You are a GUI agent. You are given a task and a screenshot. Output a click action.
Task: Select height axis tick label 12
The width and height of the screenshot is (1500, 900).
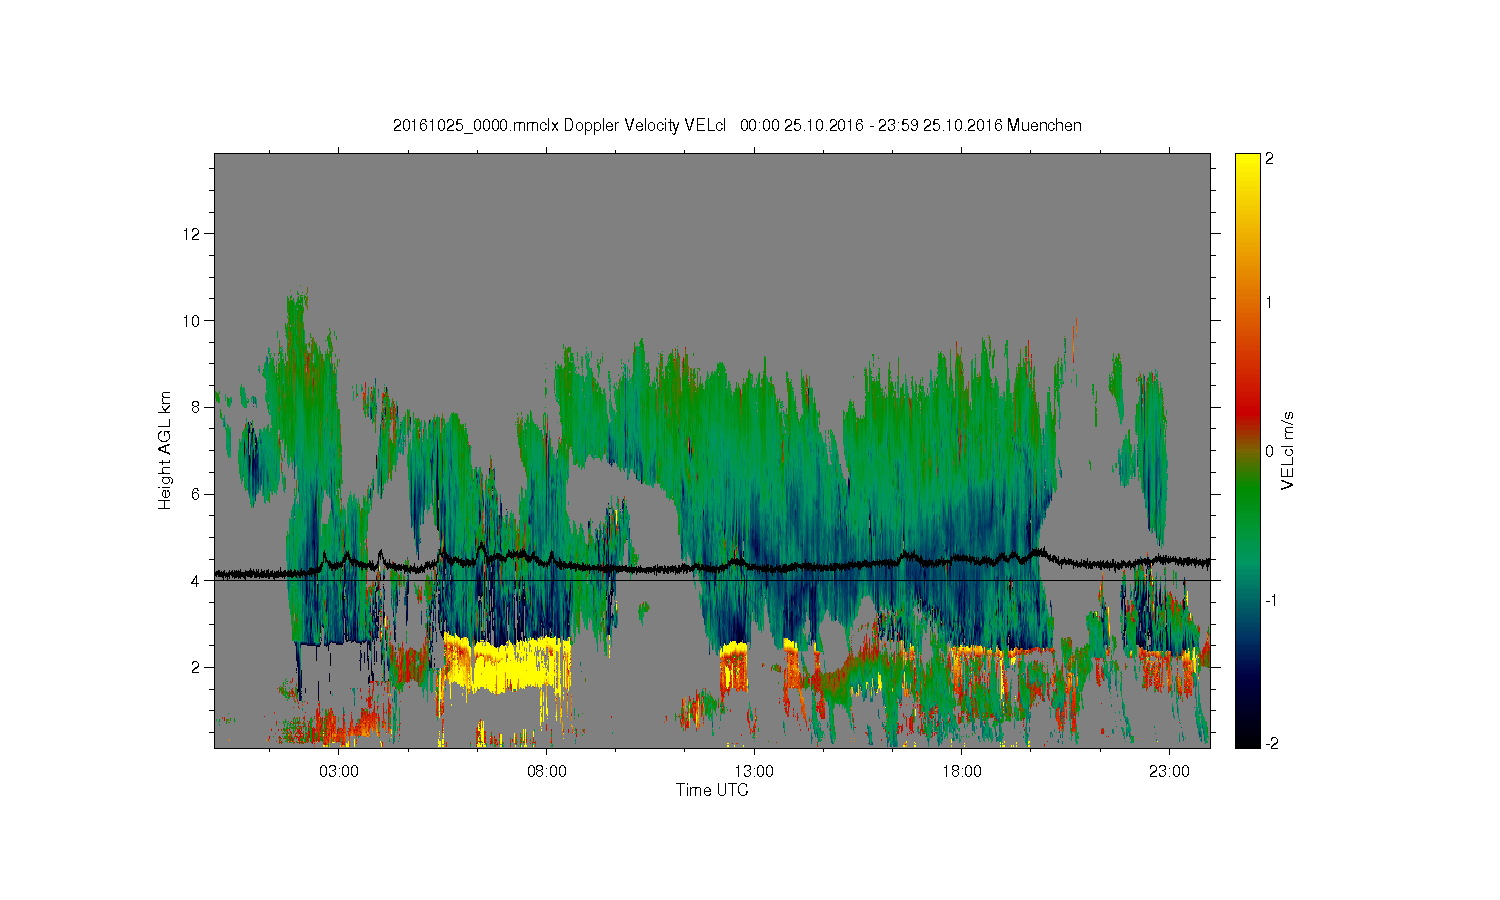pos(193,234)
